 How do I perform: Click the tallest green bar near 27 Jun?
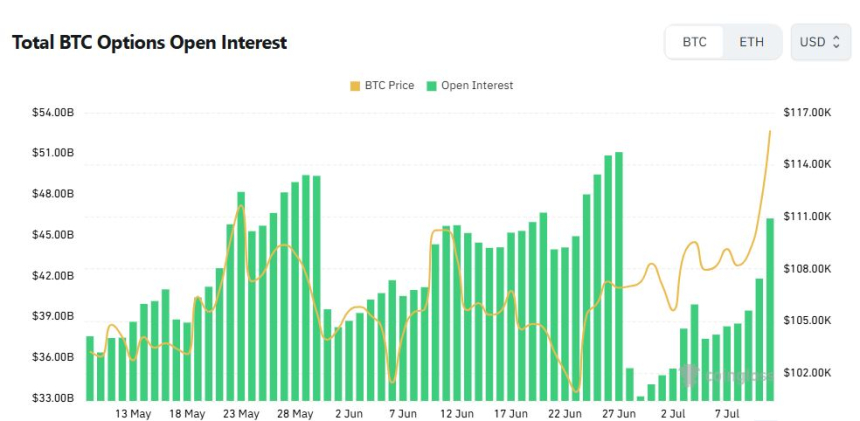click(619, 275)
